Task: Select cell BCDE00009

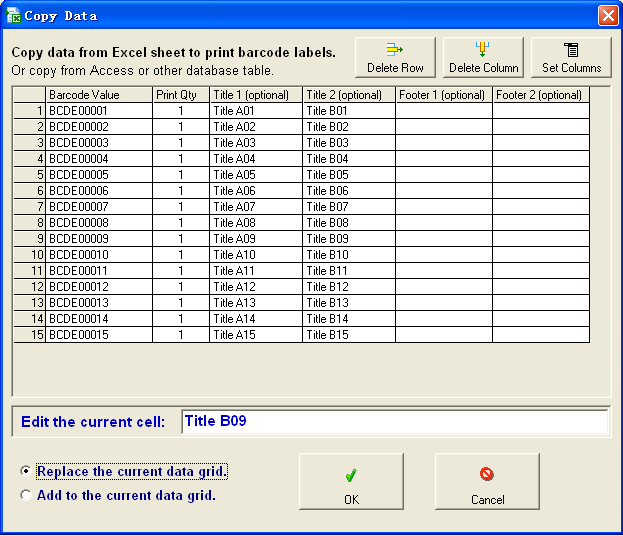Action: click(x=99, y=239)
